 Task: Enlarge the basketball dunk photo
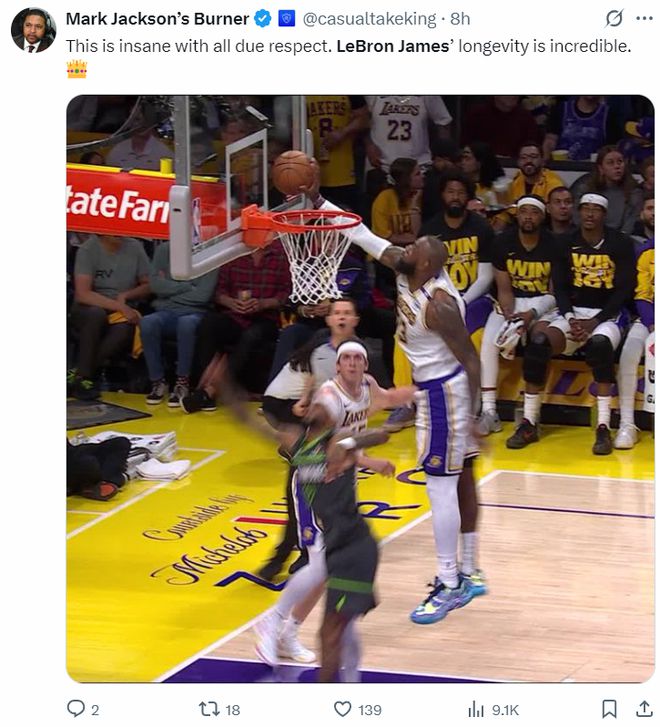(360, 389)
